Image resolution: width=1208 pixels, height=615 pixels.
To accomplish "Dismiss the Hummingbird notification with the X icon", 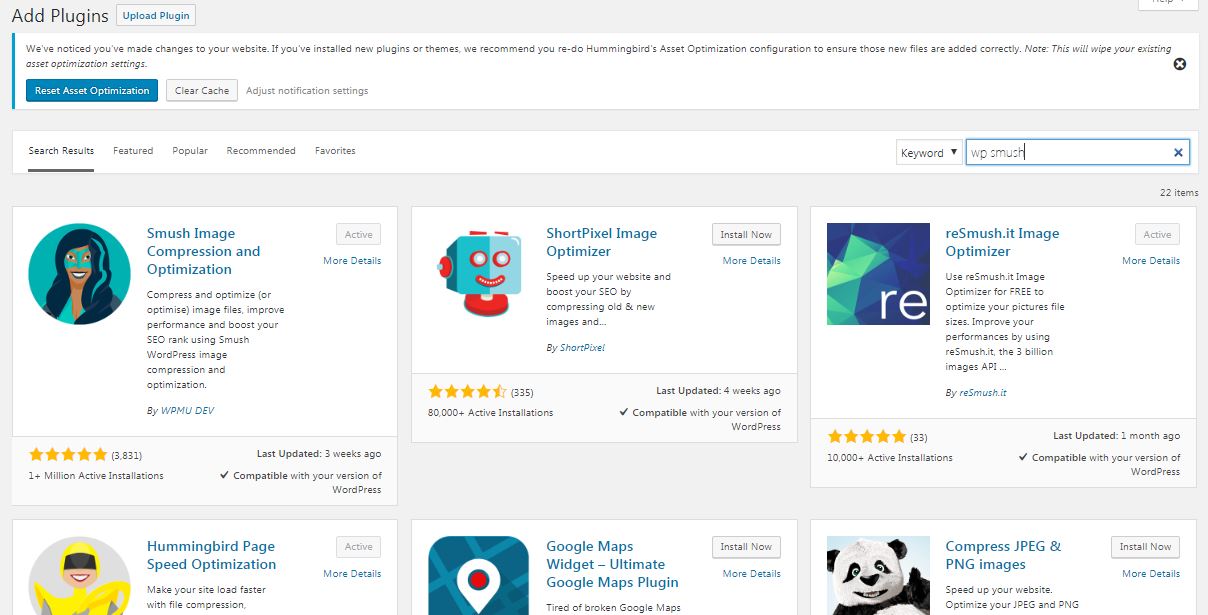I will 1180,63.
